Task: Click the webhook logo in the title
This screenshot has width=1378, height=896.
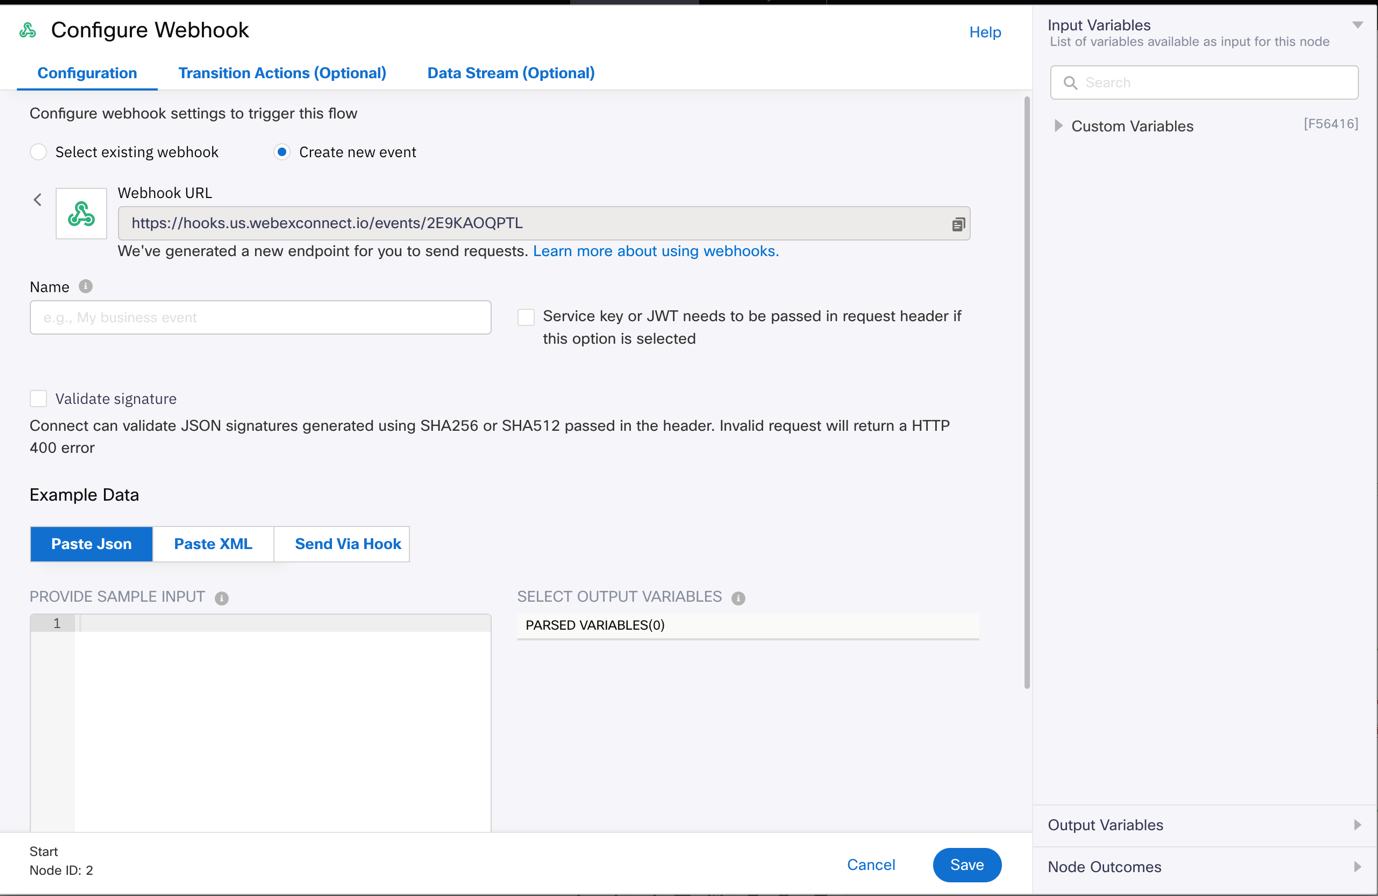Action: 28,31
